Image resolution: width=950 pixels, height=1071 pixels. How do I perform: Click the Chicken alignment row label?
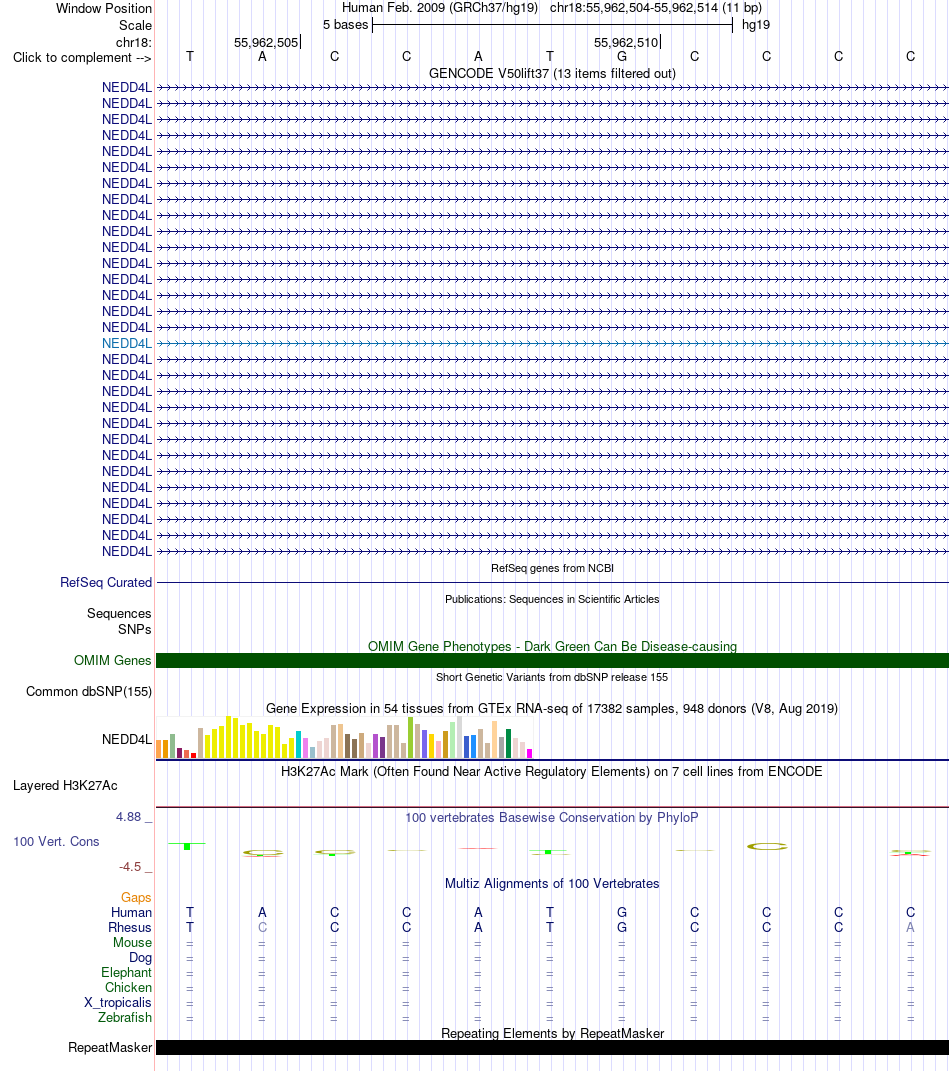click(128, 988)
